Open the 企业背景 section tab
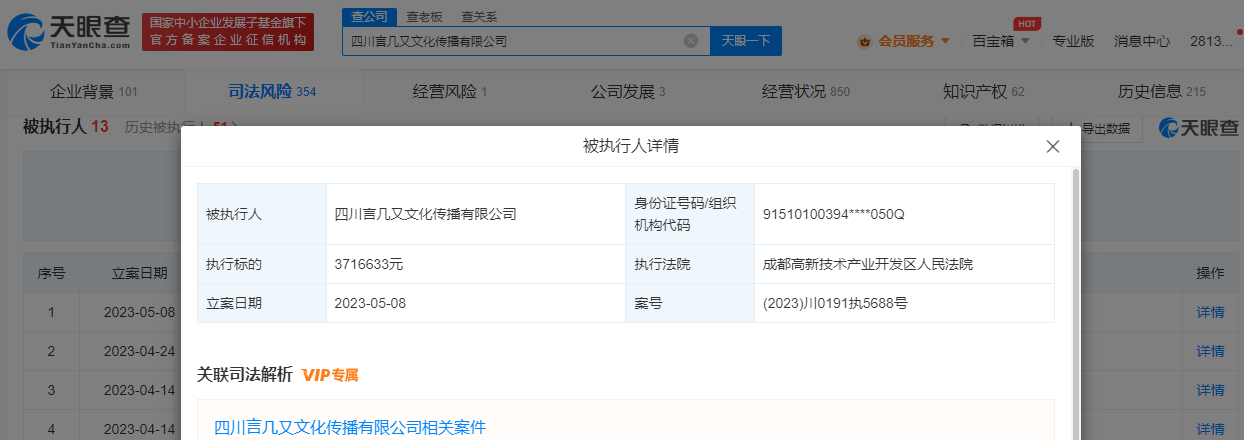This screenshot has width=1244, height=440. (x=93, y=92)
